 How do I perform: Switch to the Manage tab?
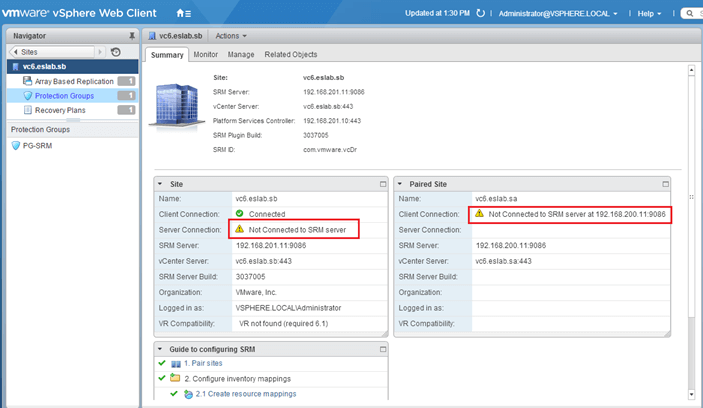241,54
